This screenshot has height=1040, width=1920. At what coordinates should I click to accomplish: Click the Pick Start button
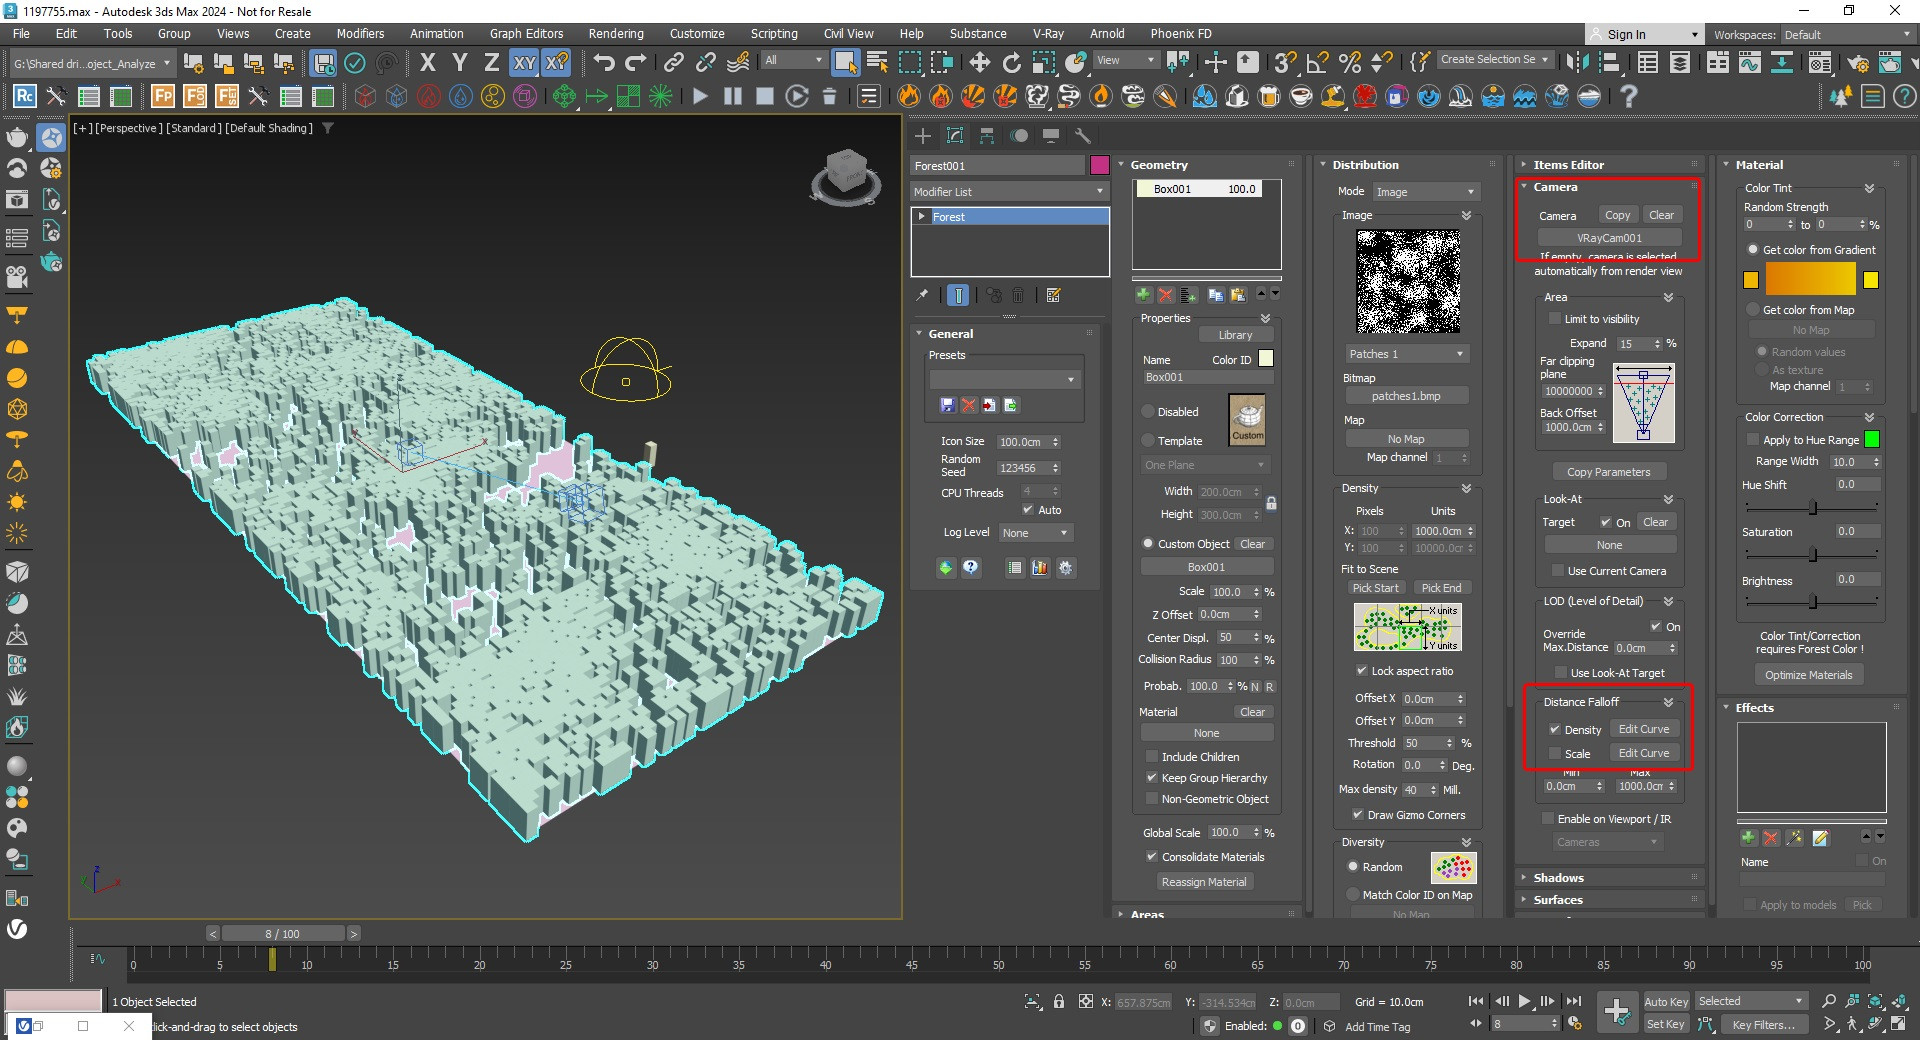pos(1376,588)
